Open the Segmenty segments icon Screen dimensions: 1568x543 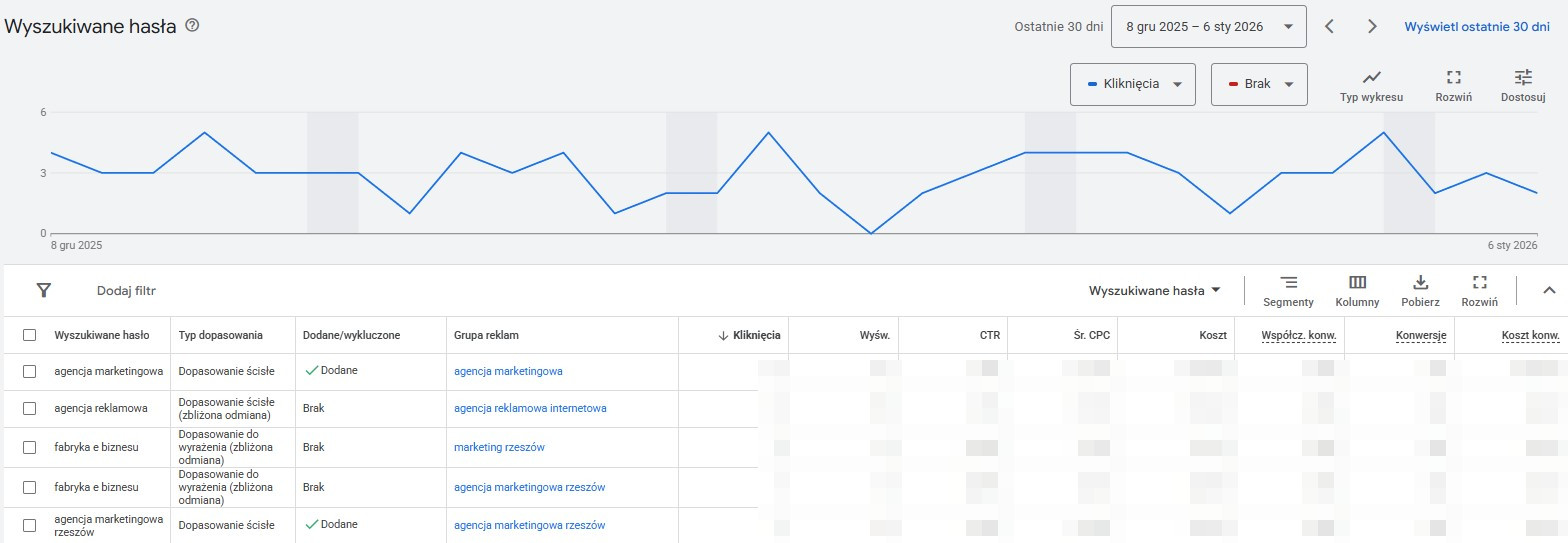1288,283
